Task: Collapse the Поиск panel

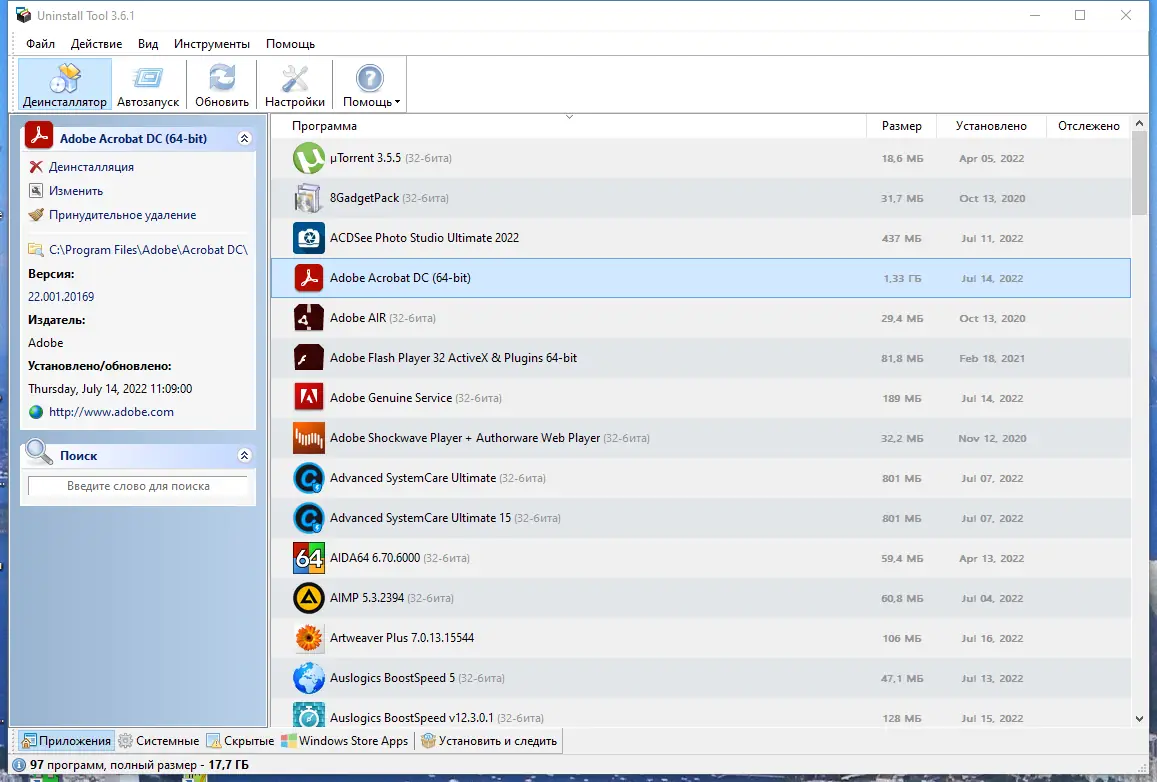Action: tap(244, 455)
